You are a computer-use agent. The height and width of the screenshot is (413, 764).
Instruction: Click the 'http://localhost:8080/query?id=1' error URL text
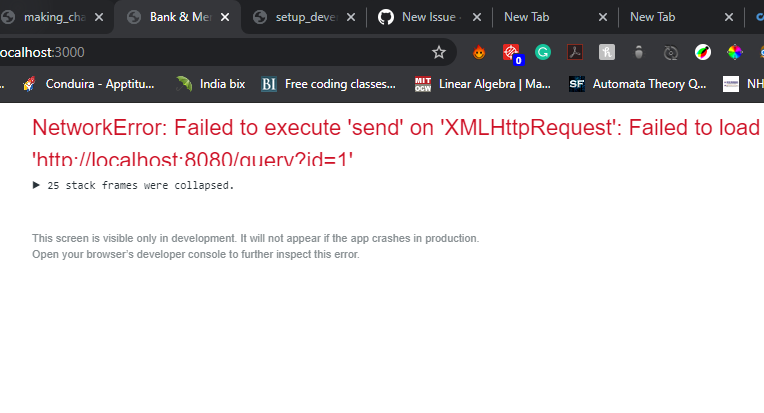pyautogui.click(x=192, y=159)
